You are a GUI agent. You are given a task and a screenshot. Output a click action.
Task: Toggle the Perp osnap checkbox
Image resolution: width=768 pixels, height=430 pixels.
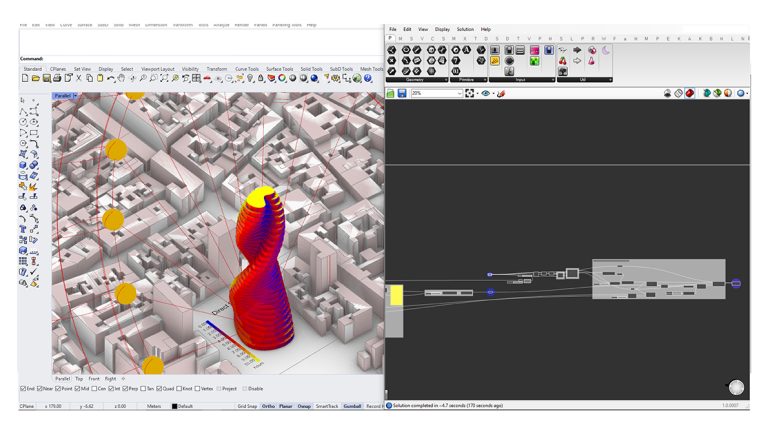click(x=126, y=388)
